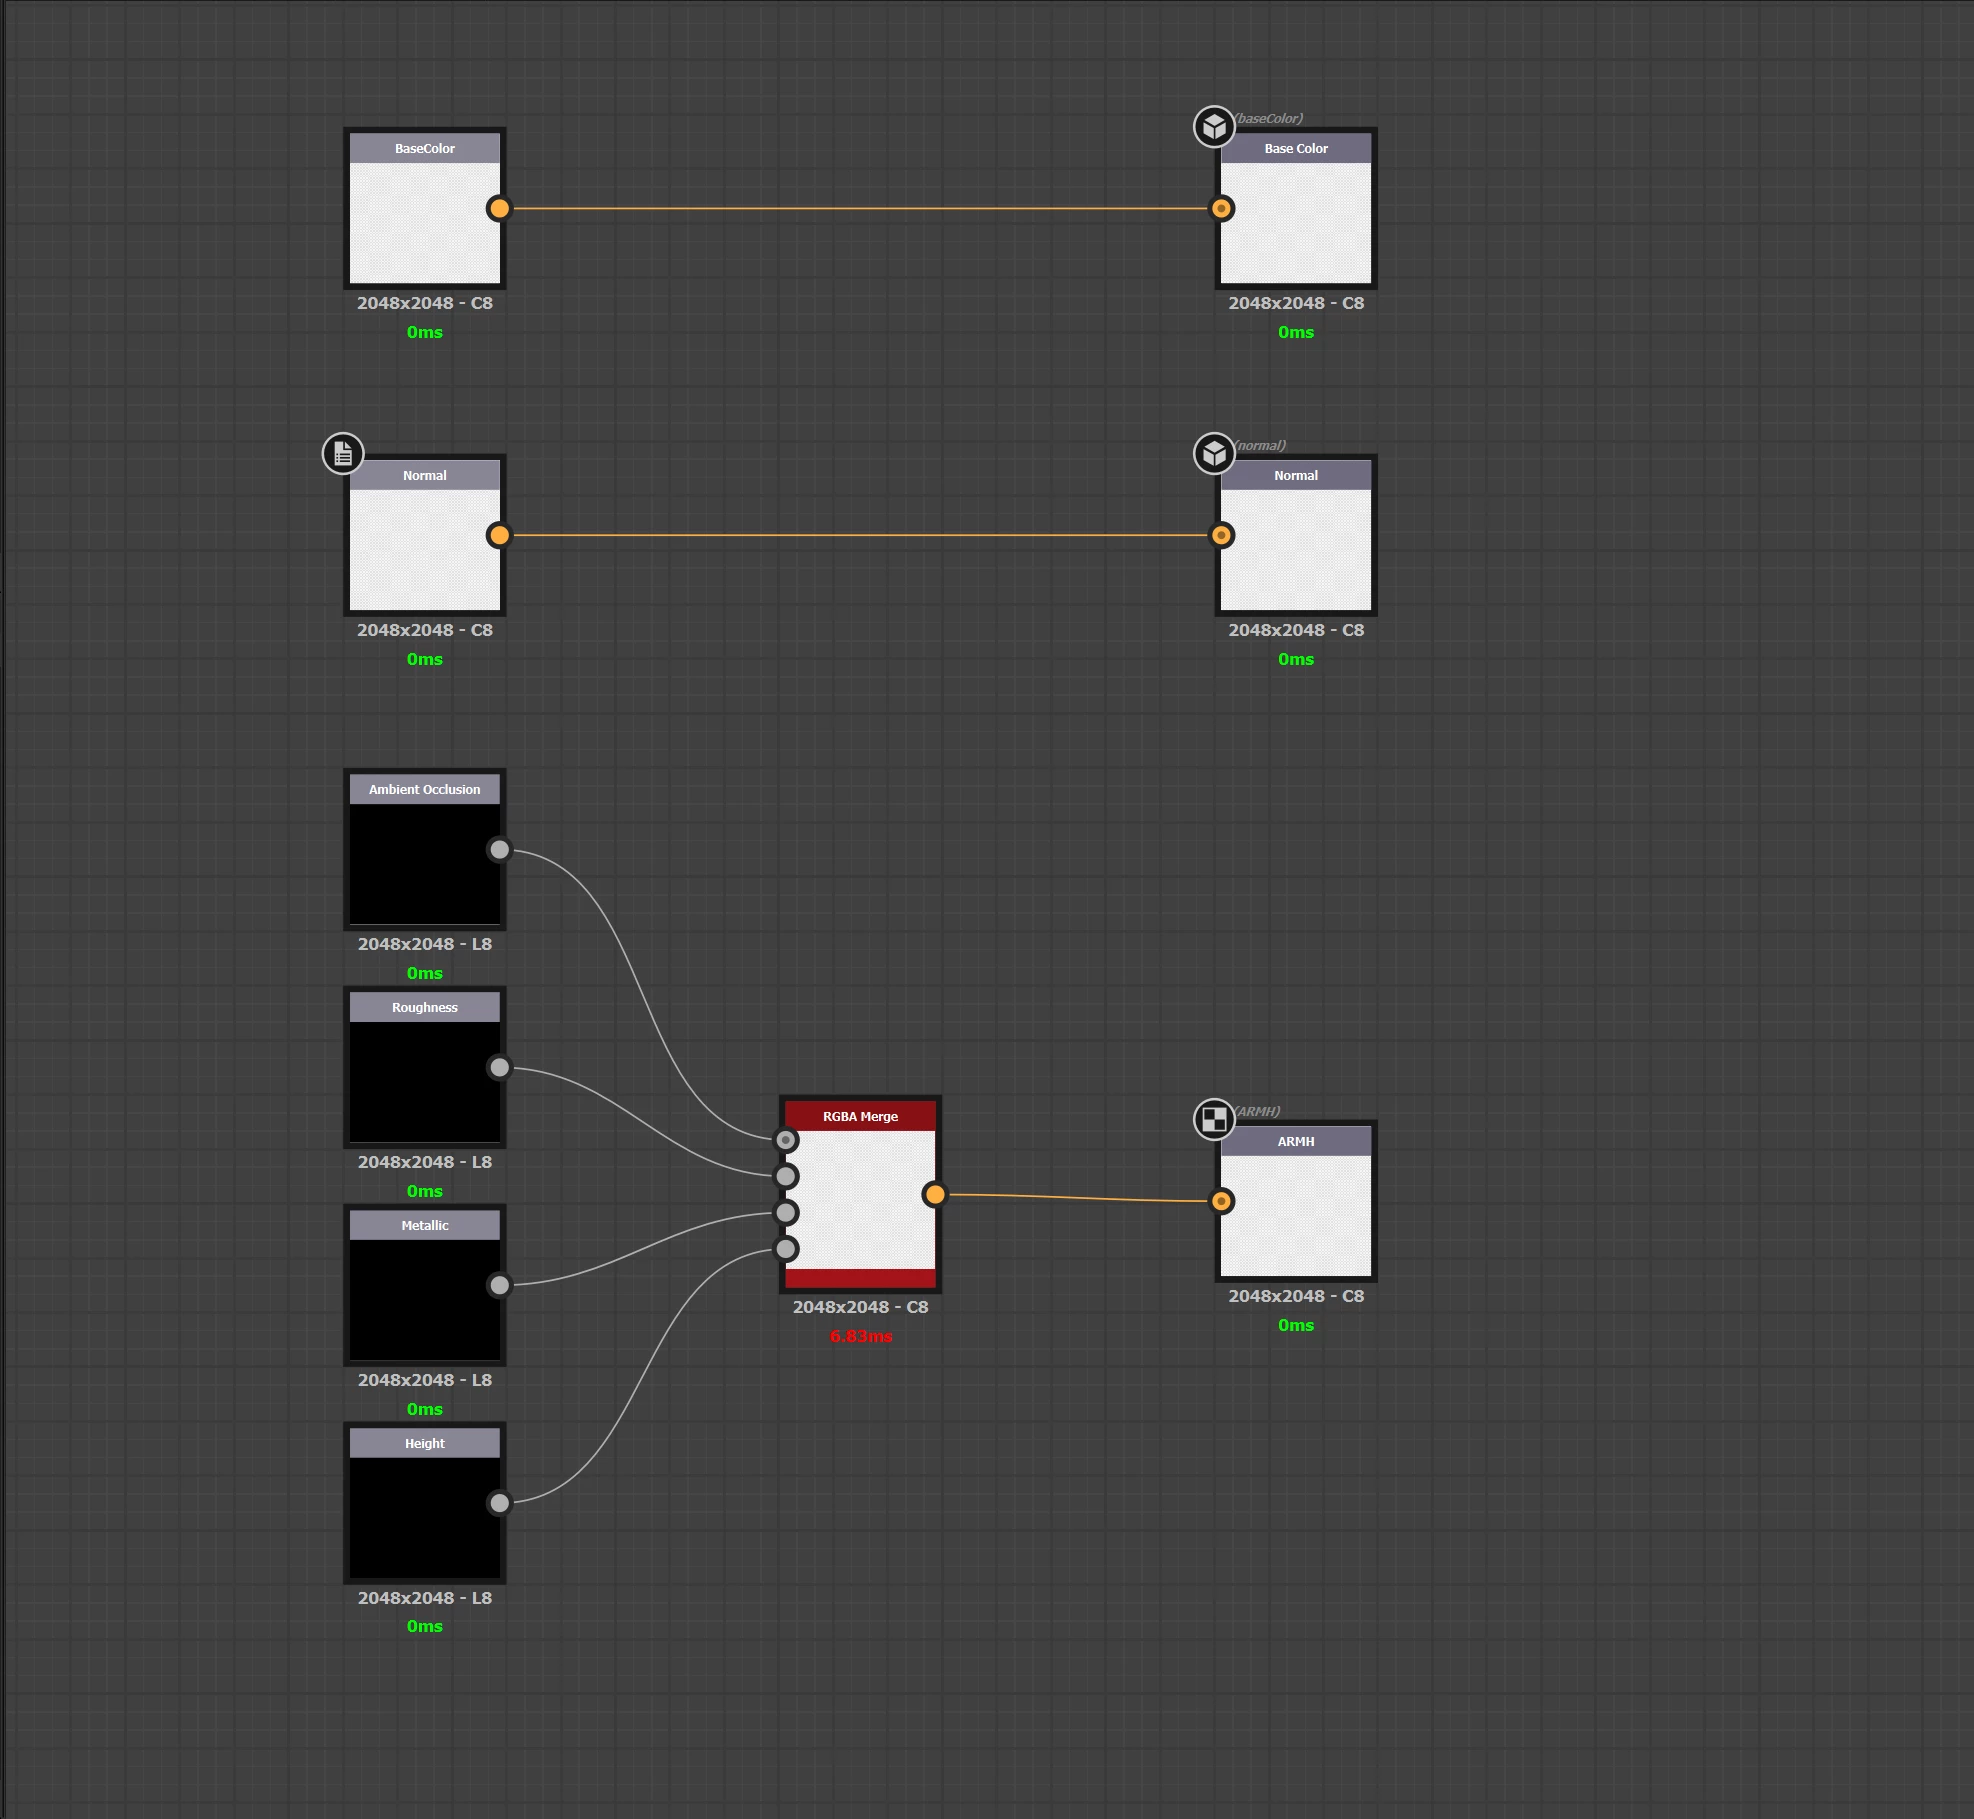This screenshot has height=1819, width=1974.
Task: Select the RGBA Merge node title bar
Action: click(860, 1116)
